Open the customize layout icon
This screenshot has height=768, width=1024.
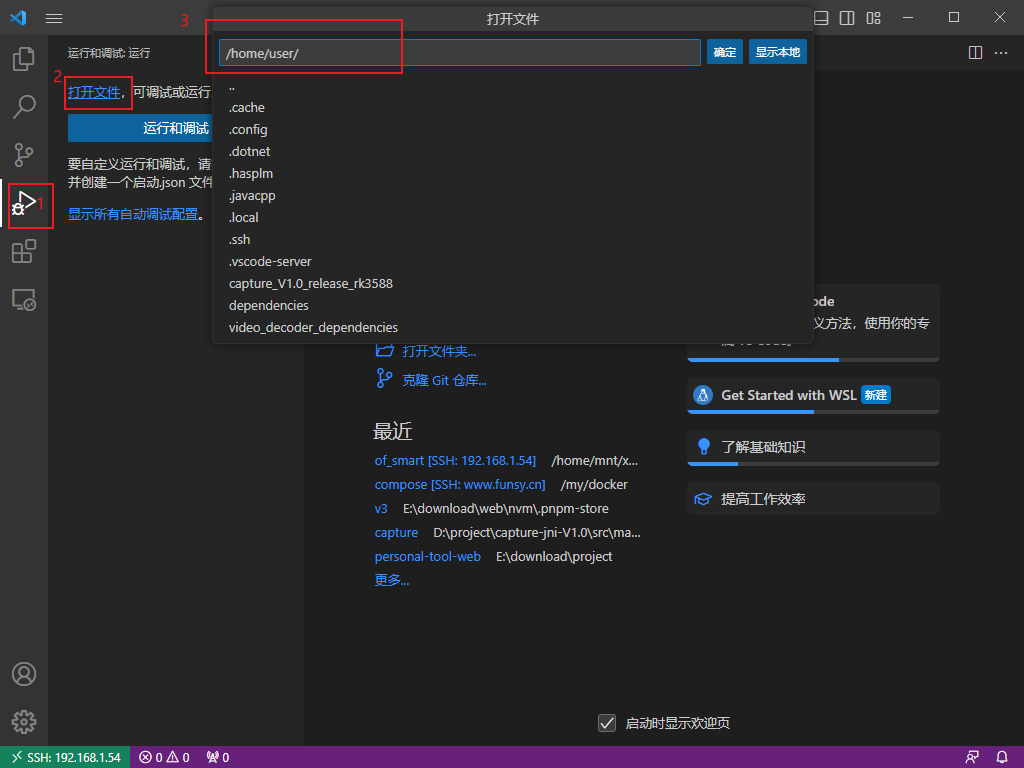874,18
